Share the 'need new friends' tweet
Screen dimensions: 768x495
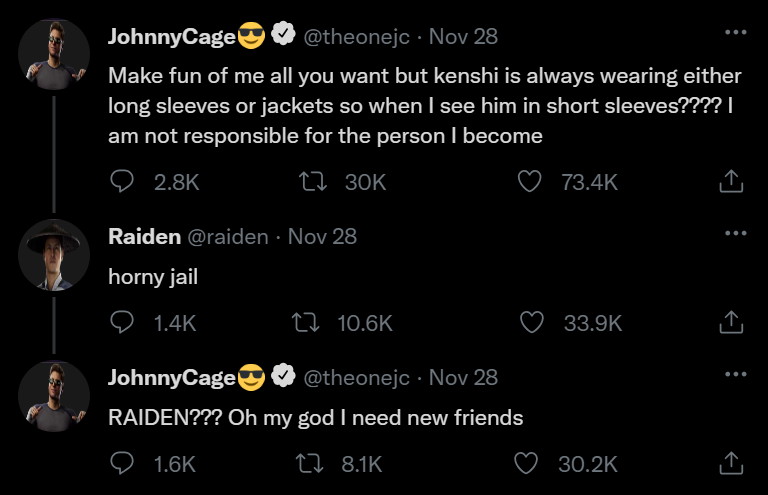click(731, 464)
